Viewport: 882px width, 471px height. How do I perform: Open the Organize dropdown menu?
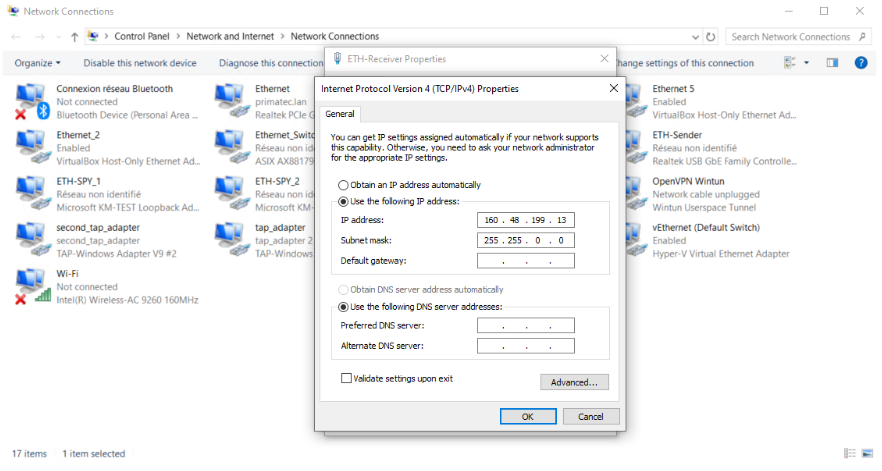tap(37, 63)
